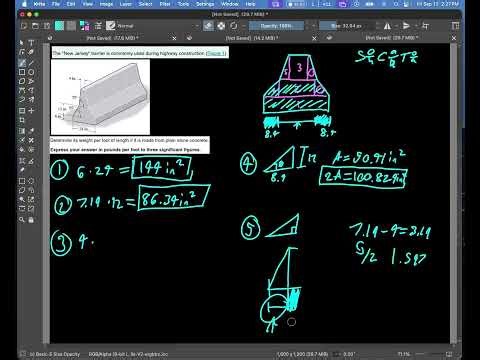Image resolution: width=480 pixels, height=360 pixels.
Task: Open the Apple menu
Action: [x=24, y=4]
